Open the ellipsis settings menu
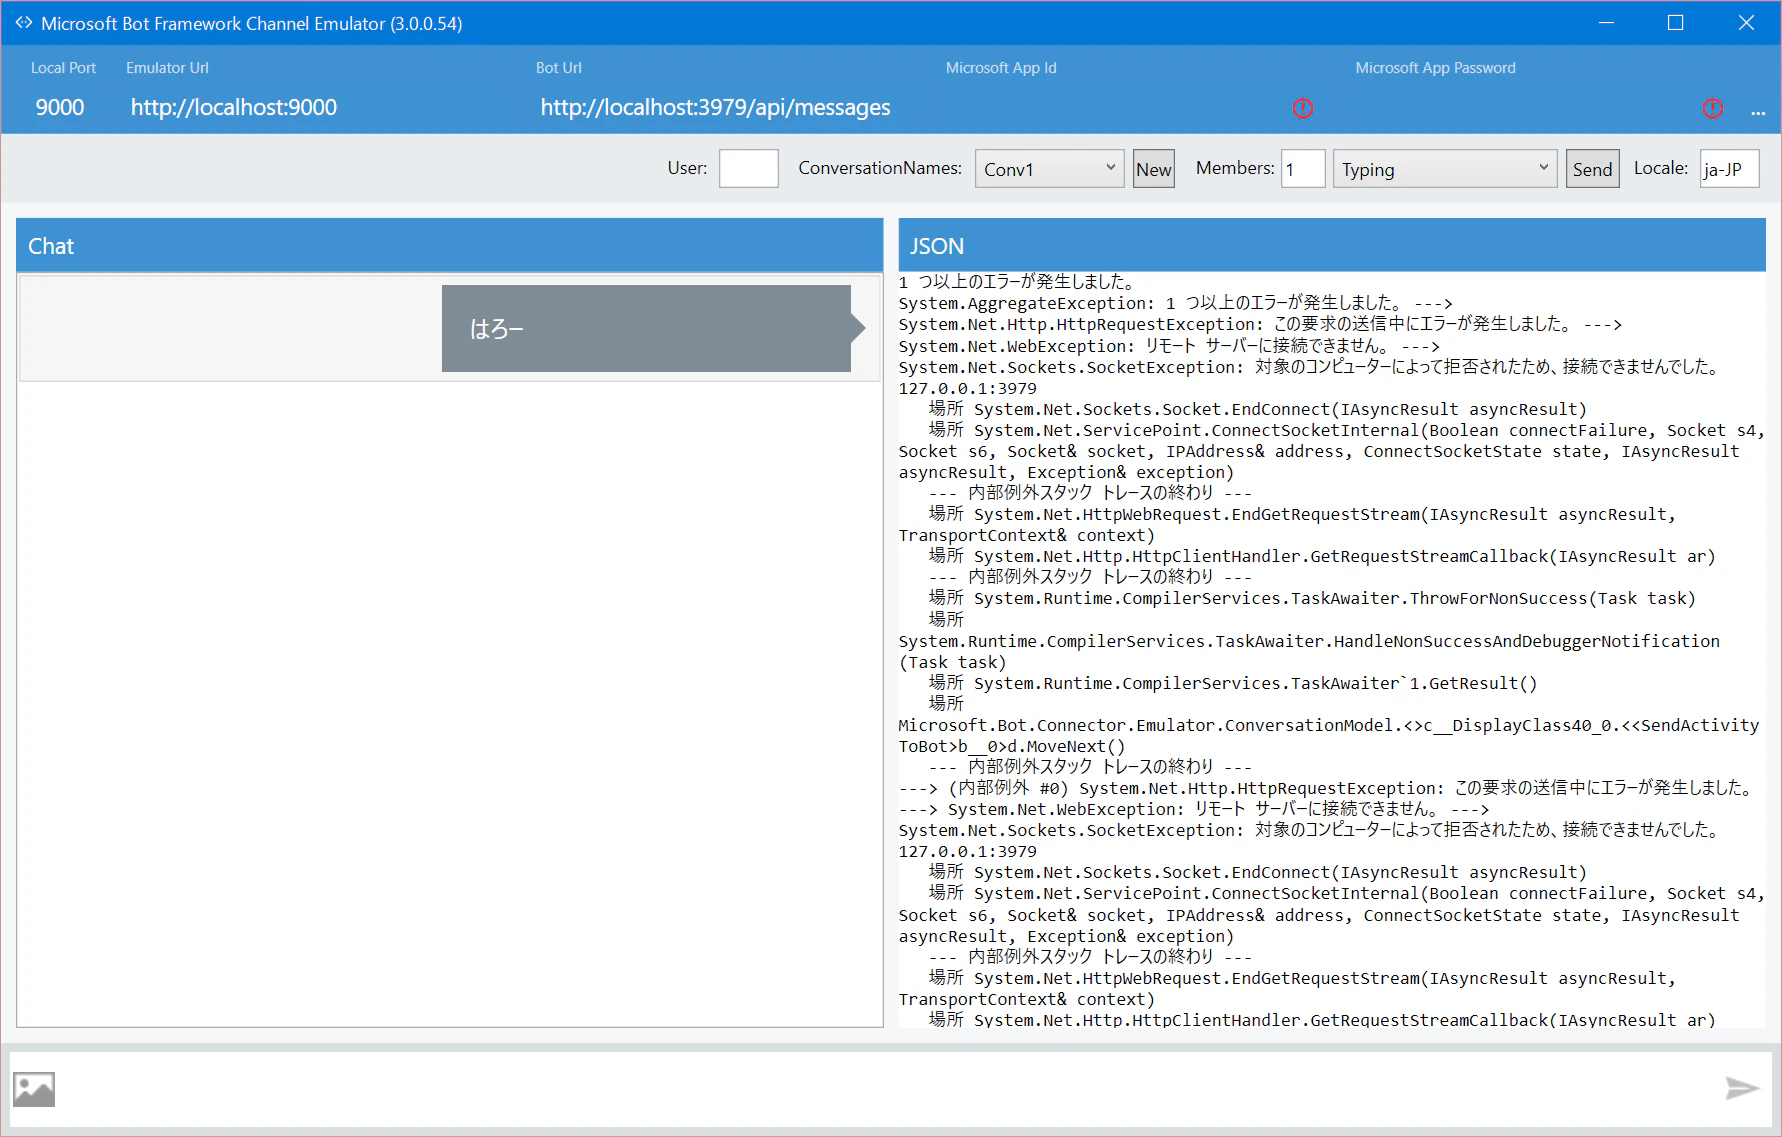 point(1758,113)
